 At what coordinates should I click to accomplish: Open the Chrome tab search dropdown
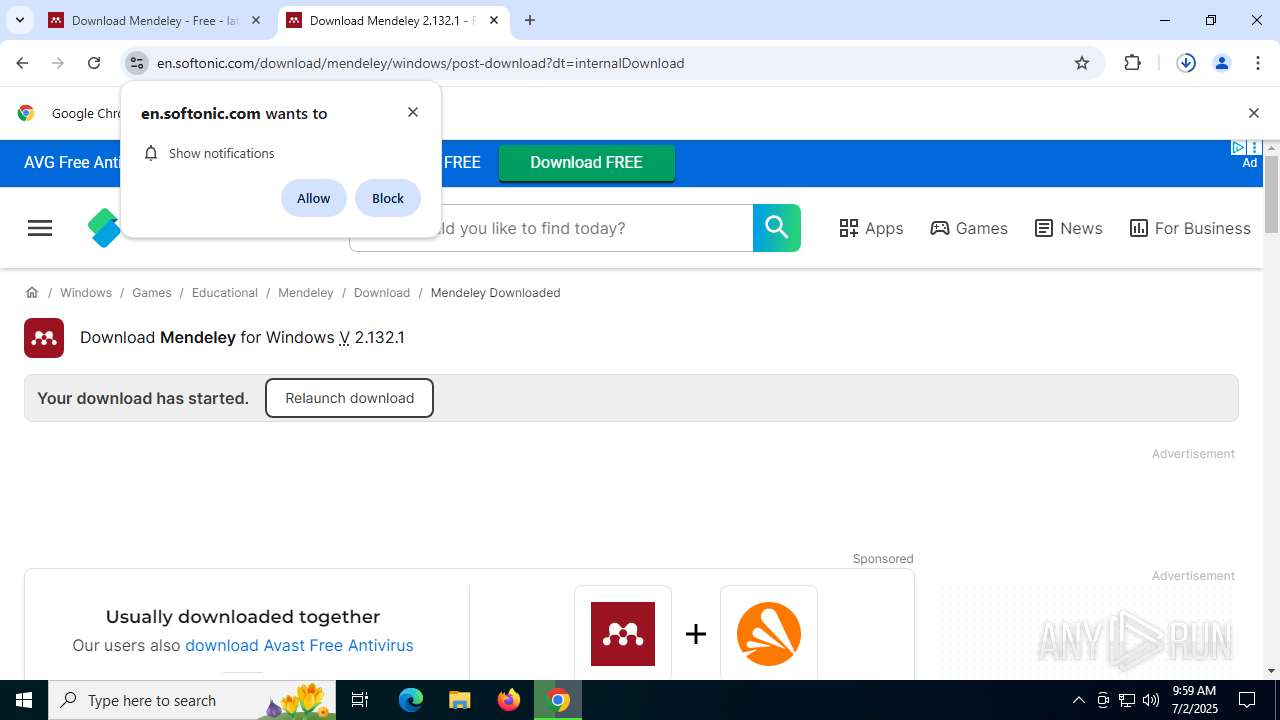19,20
